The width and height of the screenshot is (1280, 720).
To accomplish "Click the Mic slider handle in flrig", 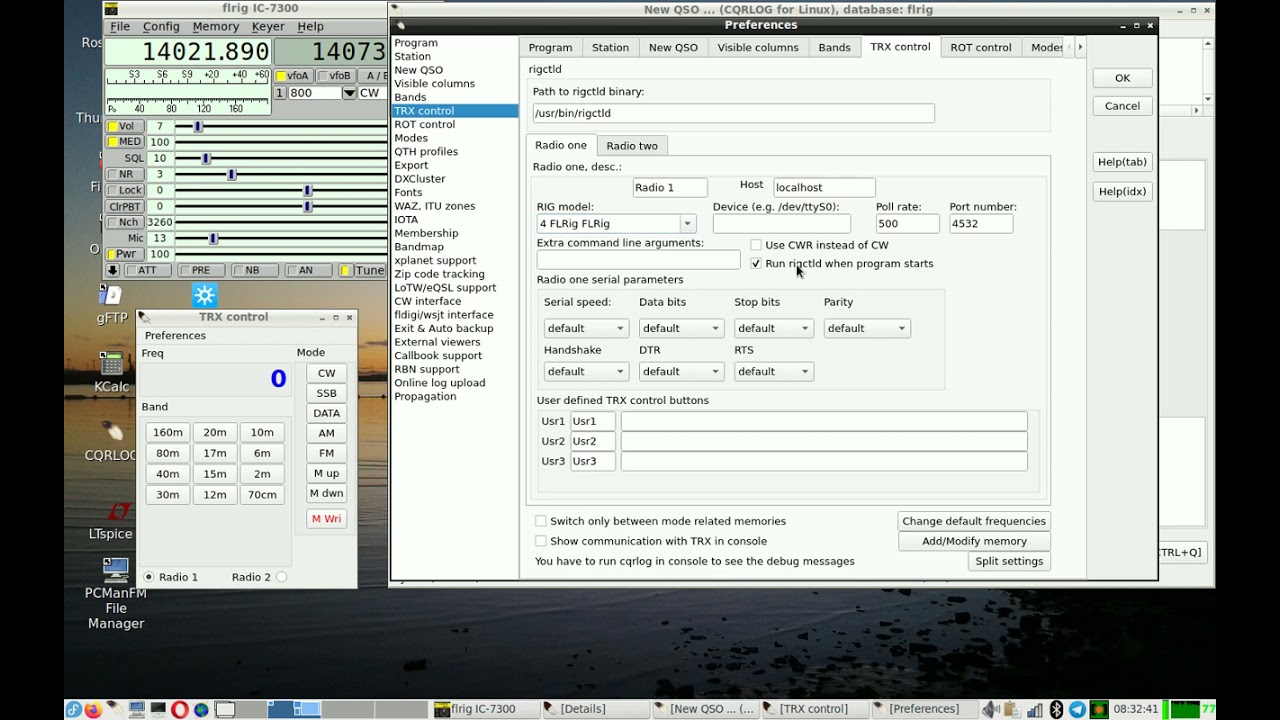I will [213, 238].
